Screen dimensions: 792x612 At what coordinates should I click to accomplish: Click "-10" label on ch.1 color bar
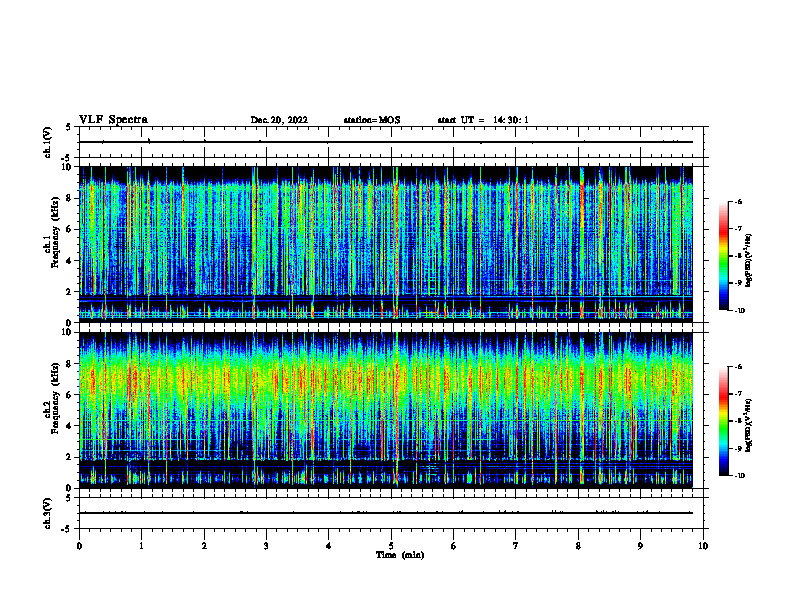(x=739, y=311)
